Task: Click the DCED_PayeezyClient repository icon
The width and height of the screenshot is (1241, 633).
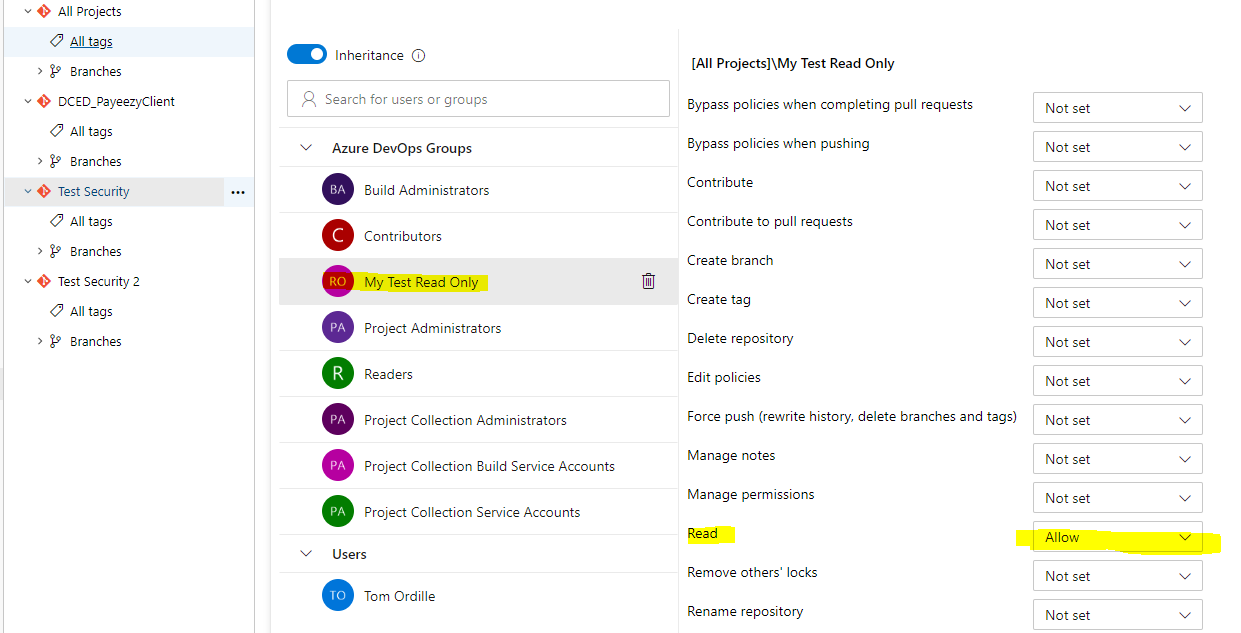Action: (43, 101)
